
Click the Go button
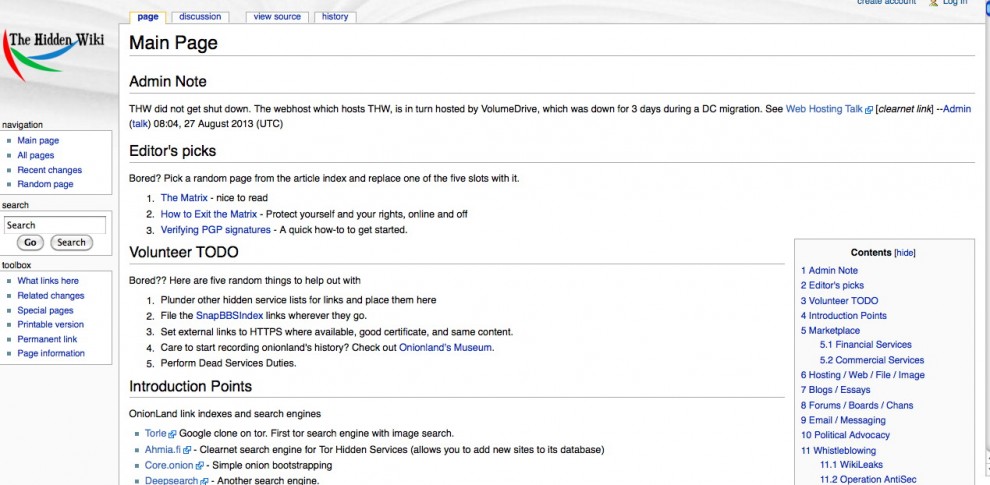[x=30, y=242]
